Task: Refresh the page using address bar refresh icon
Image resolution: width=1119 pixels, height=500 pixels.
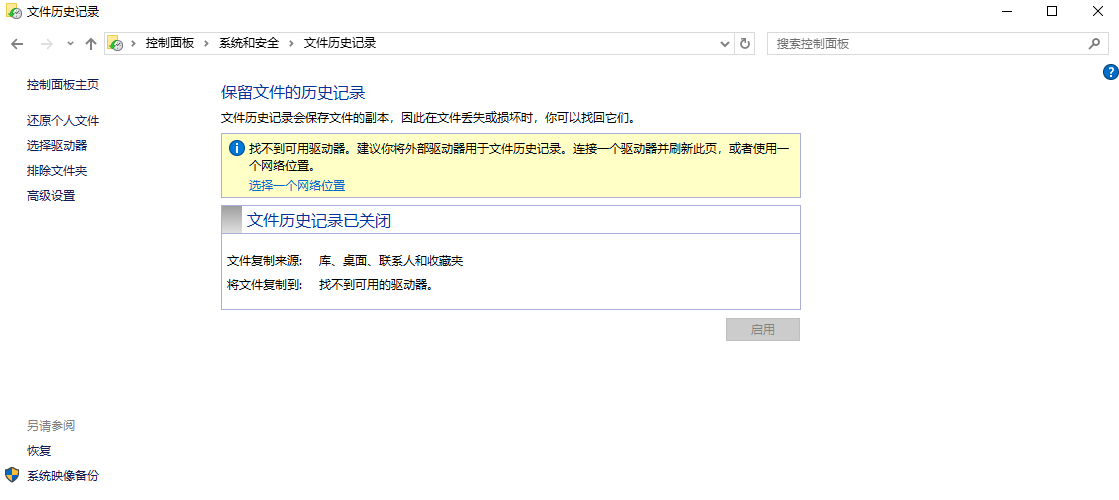Action: 744,44
